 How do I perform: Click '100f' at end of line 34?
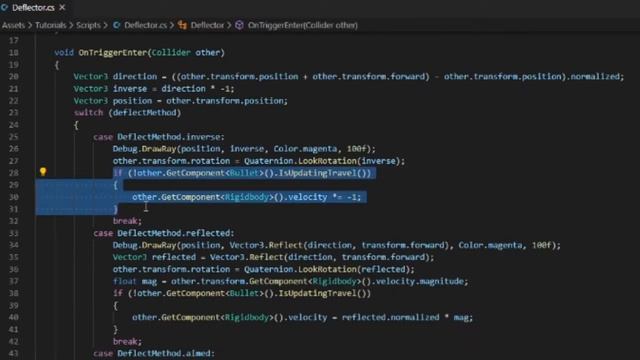(x=541, y=245)
